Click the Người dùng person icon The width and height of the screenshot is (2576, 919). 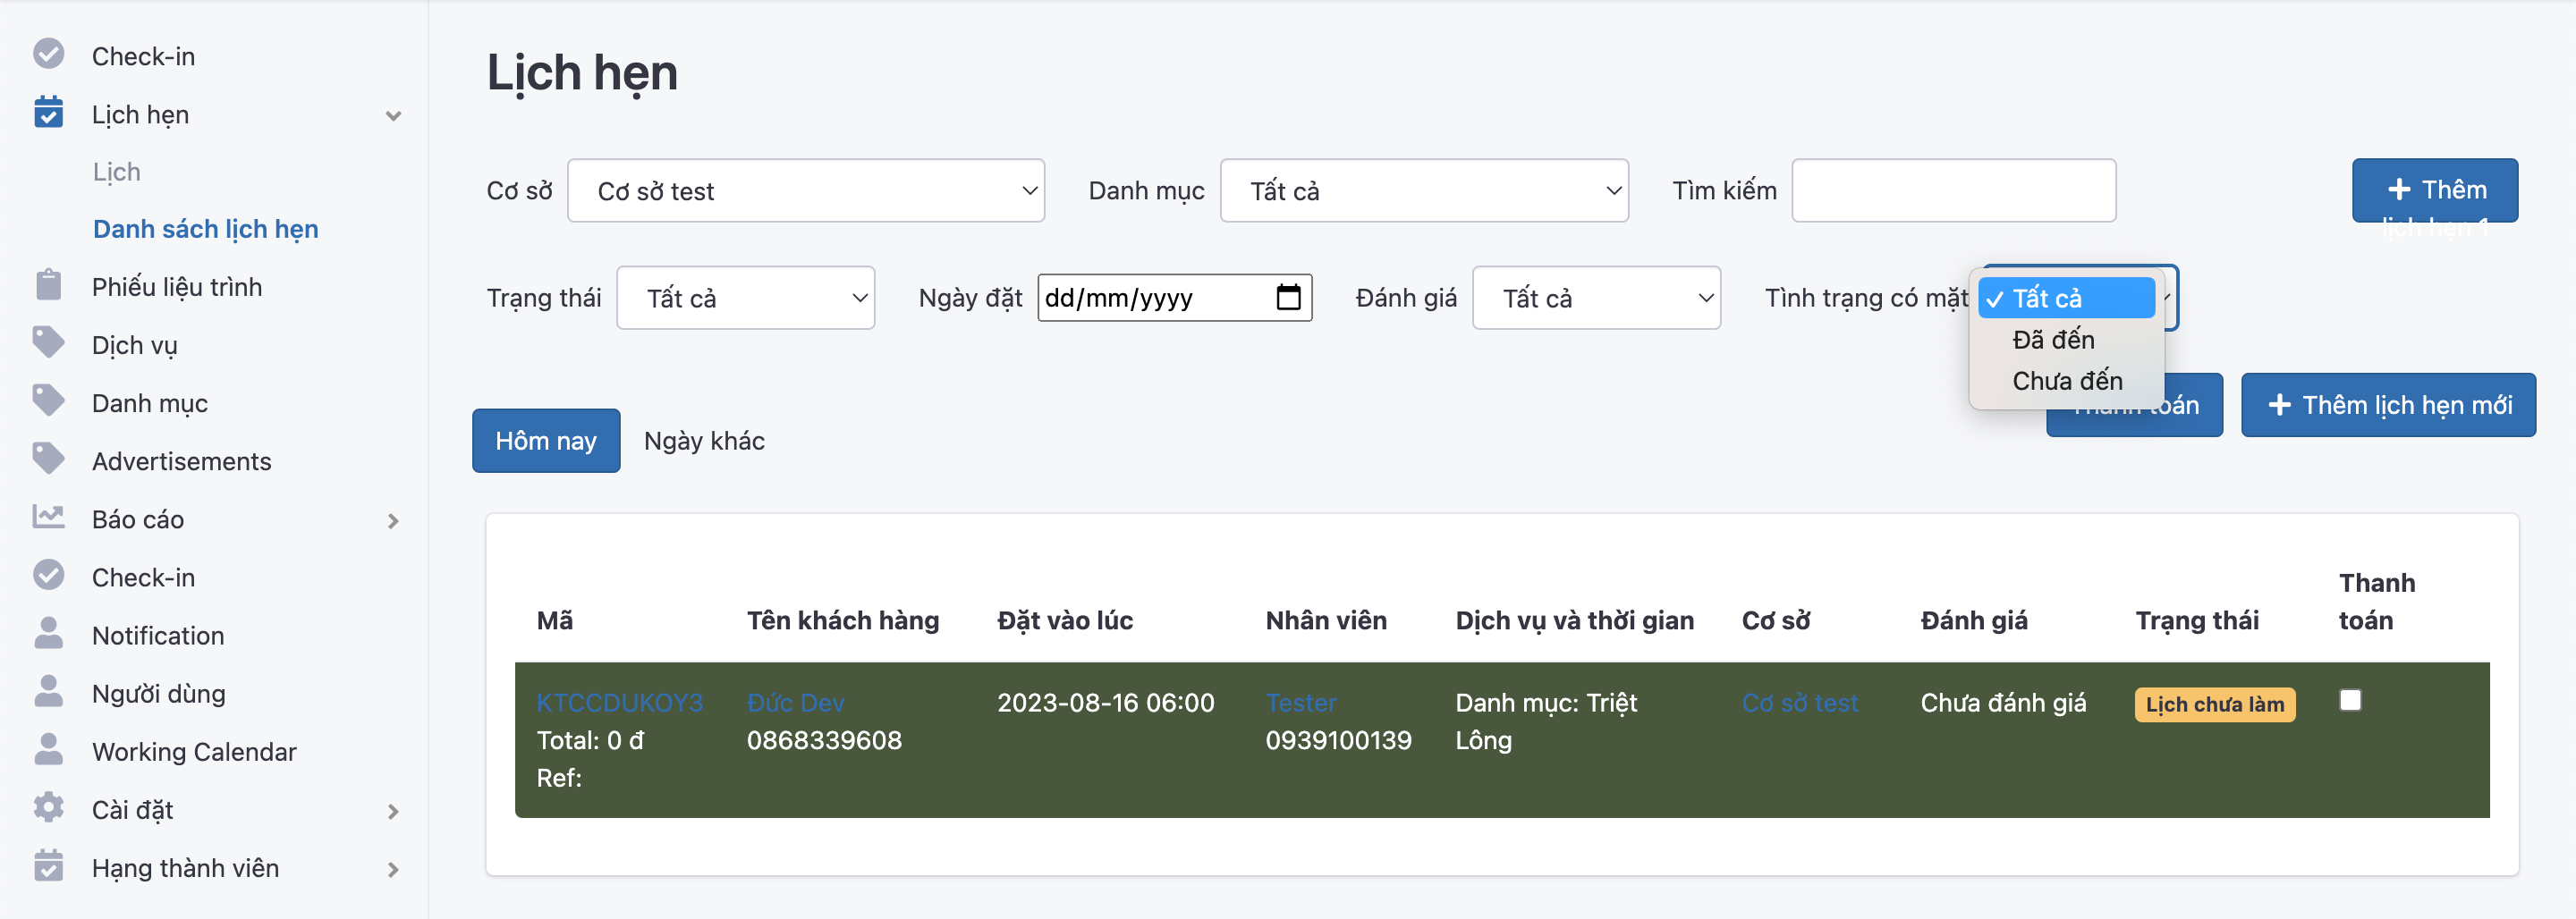(x=48, y=692)
